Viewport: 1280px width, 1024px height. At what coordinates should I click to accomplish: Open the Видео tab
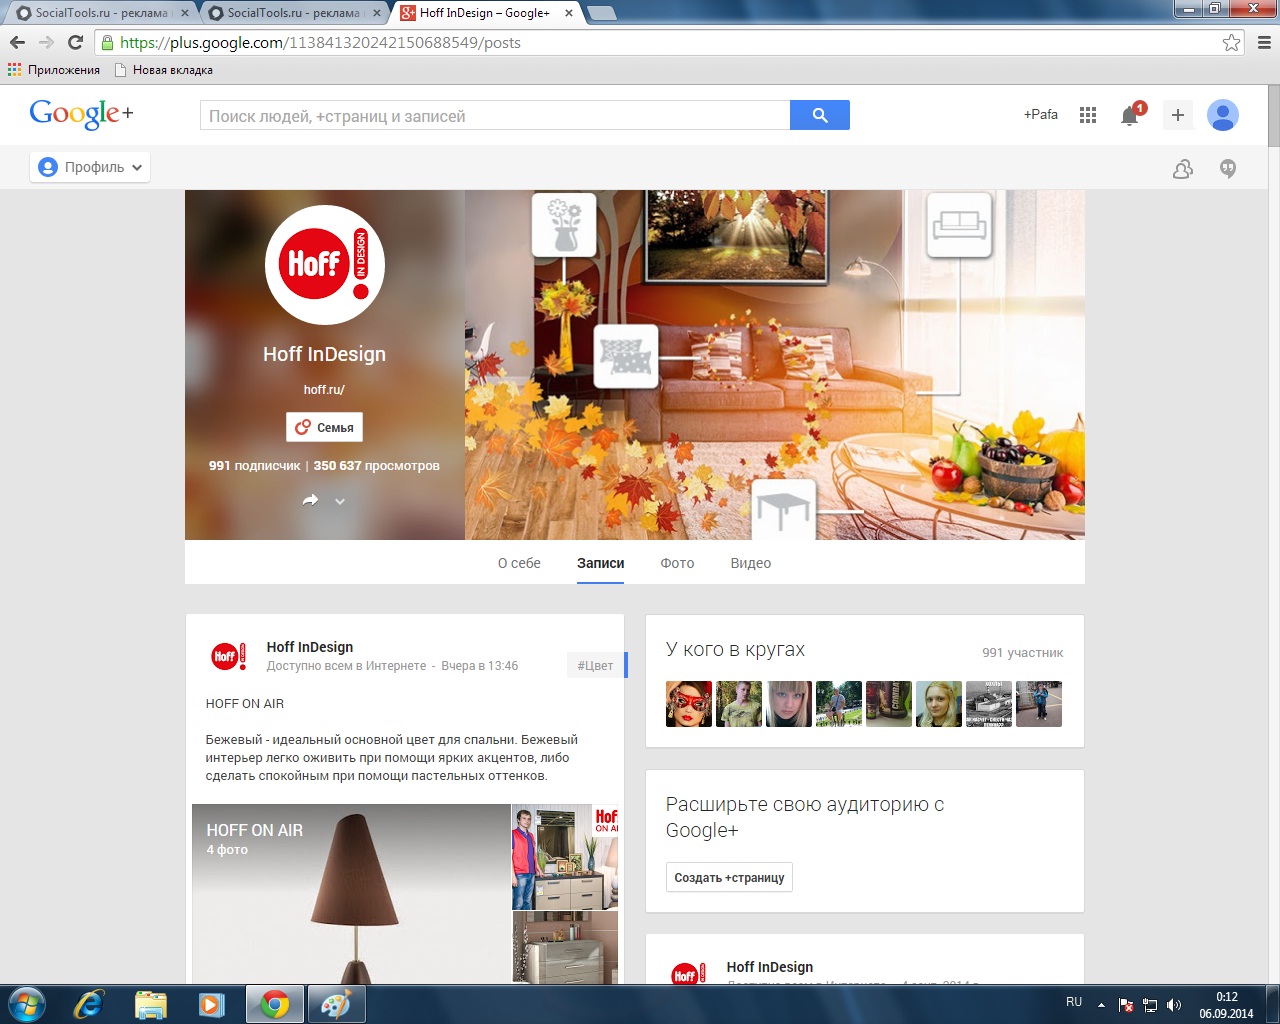click(750, 563)
